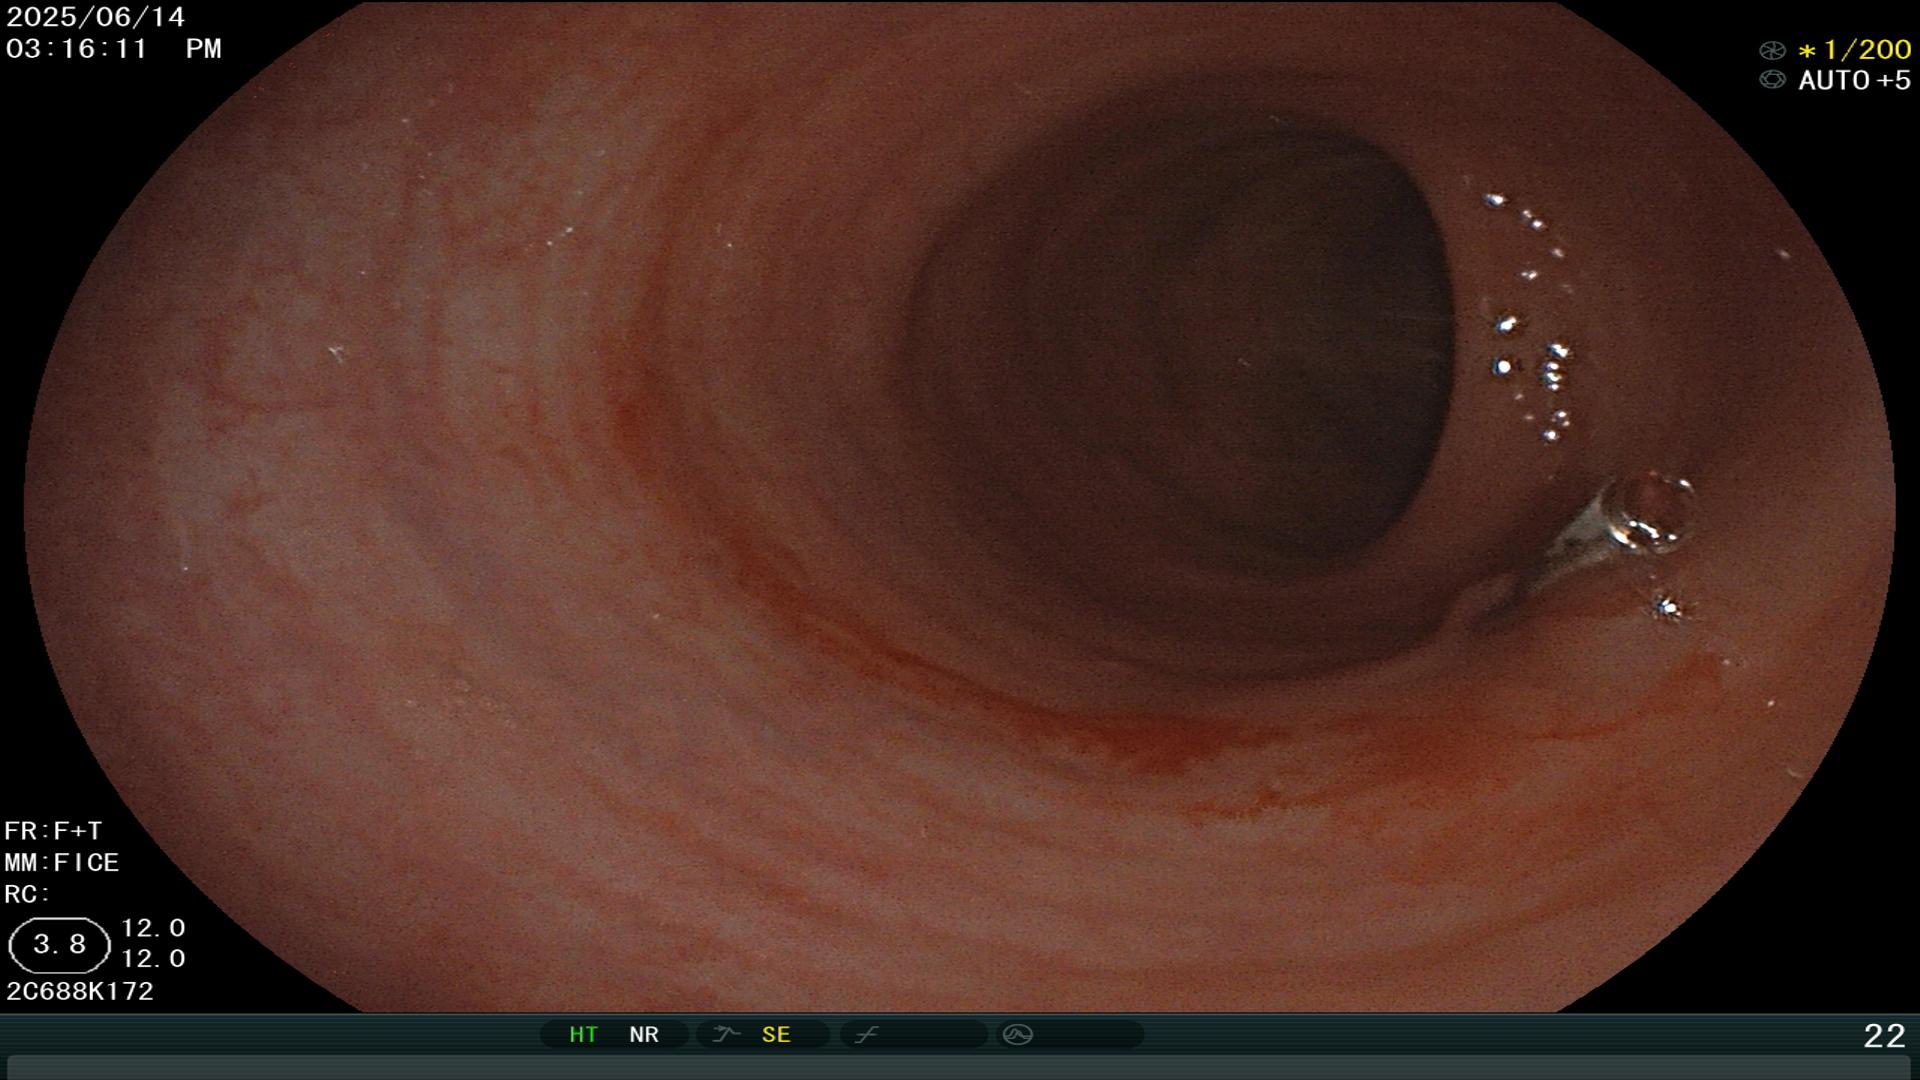Click the slashed f-shaped curve status icon
Screen dimensions: 1920x1080
pyautogui.click(x=867, y=1034)
